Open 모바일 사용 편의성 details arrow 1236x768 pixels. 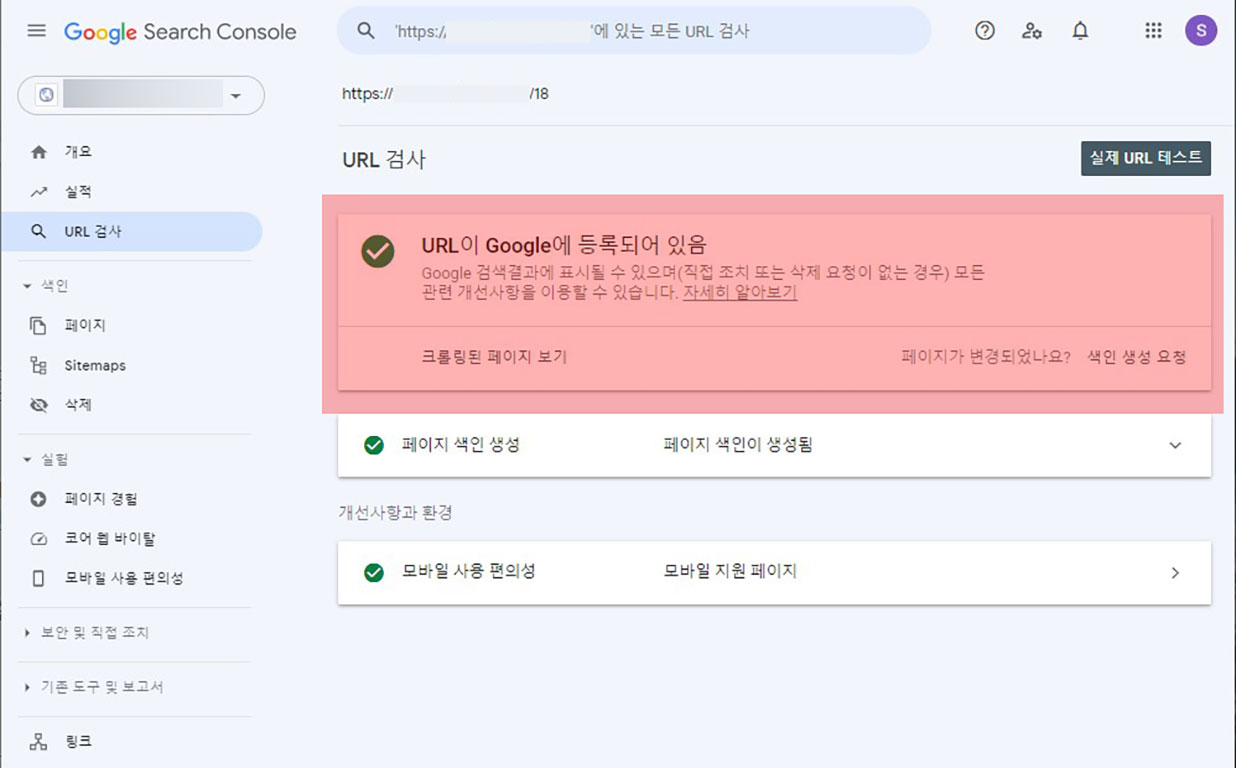[1175, 573]
